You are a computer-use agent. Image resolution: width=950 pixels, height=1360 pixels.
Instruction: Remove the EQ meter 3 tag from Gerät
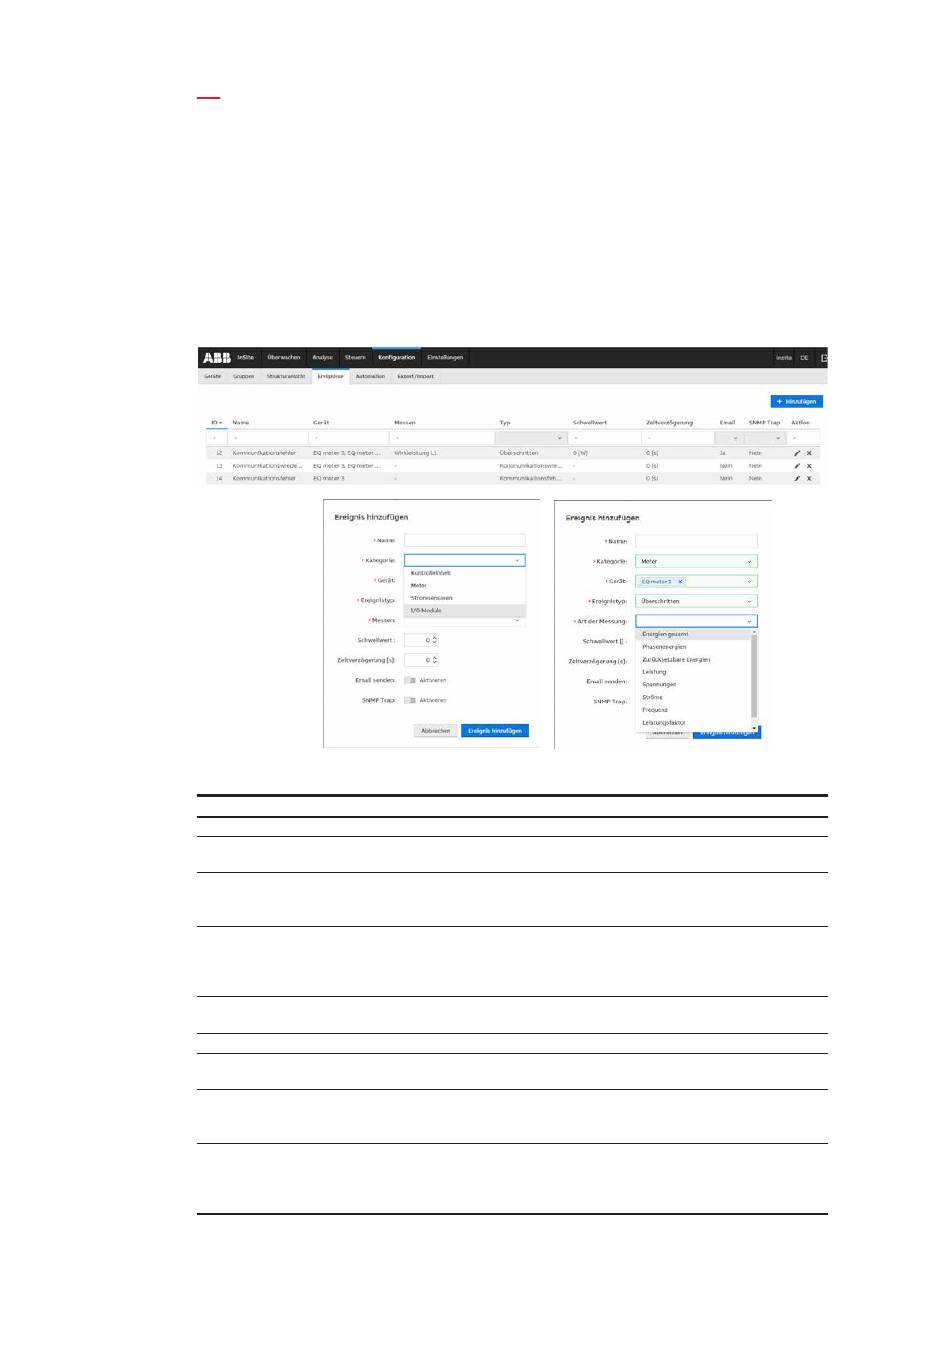tap(681, 581)
